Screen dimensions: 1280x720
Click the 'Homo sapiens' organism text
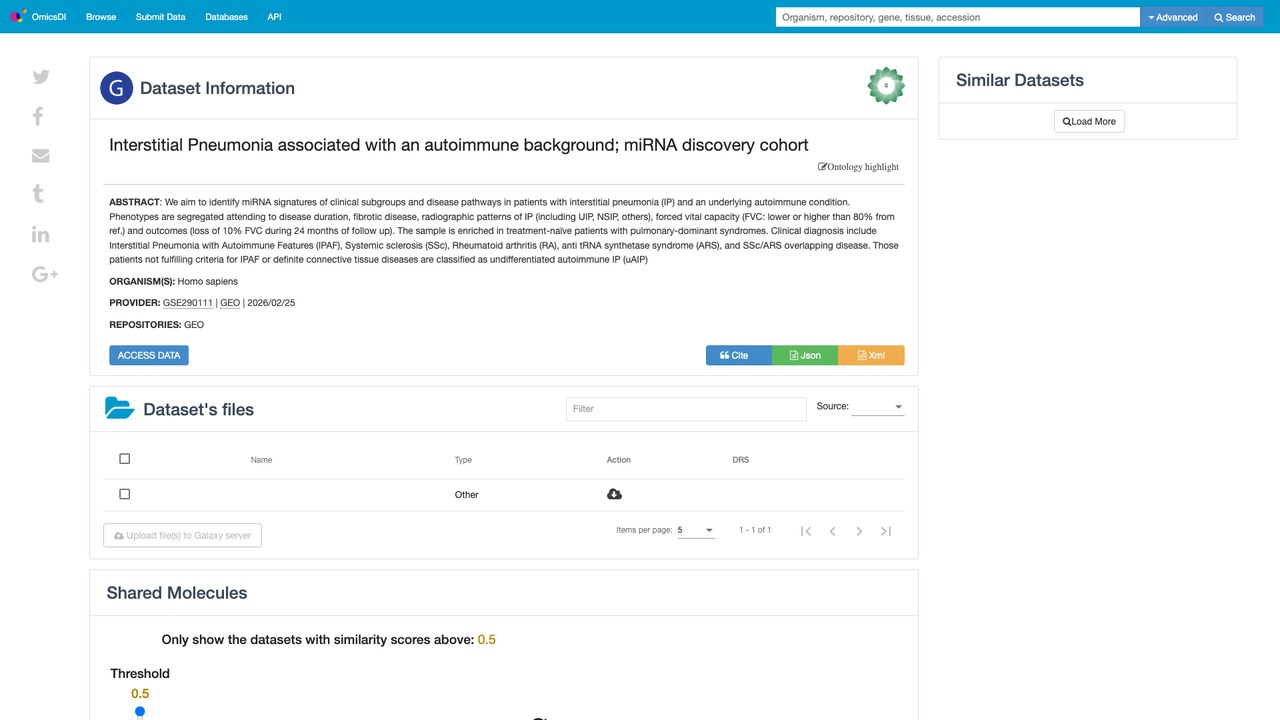[208, 282]
